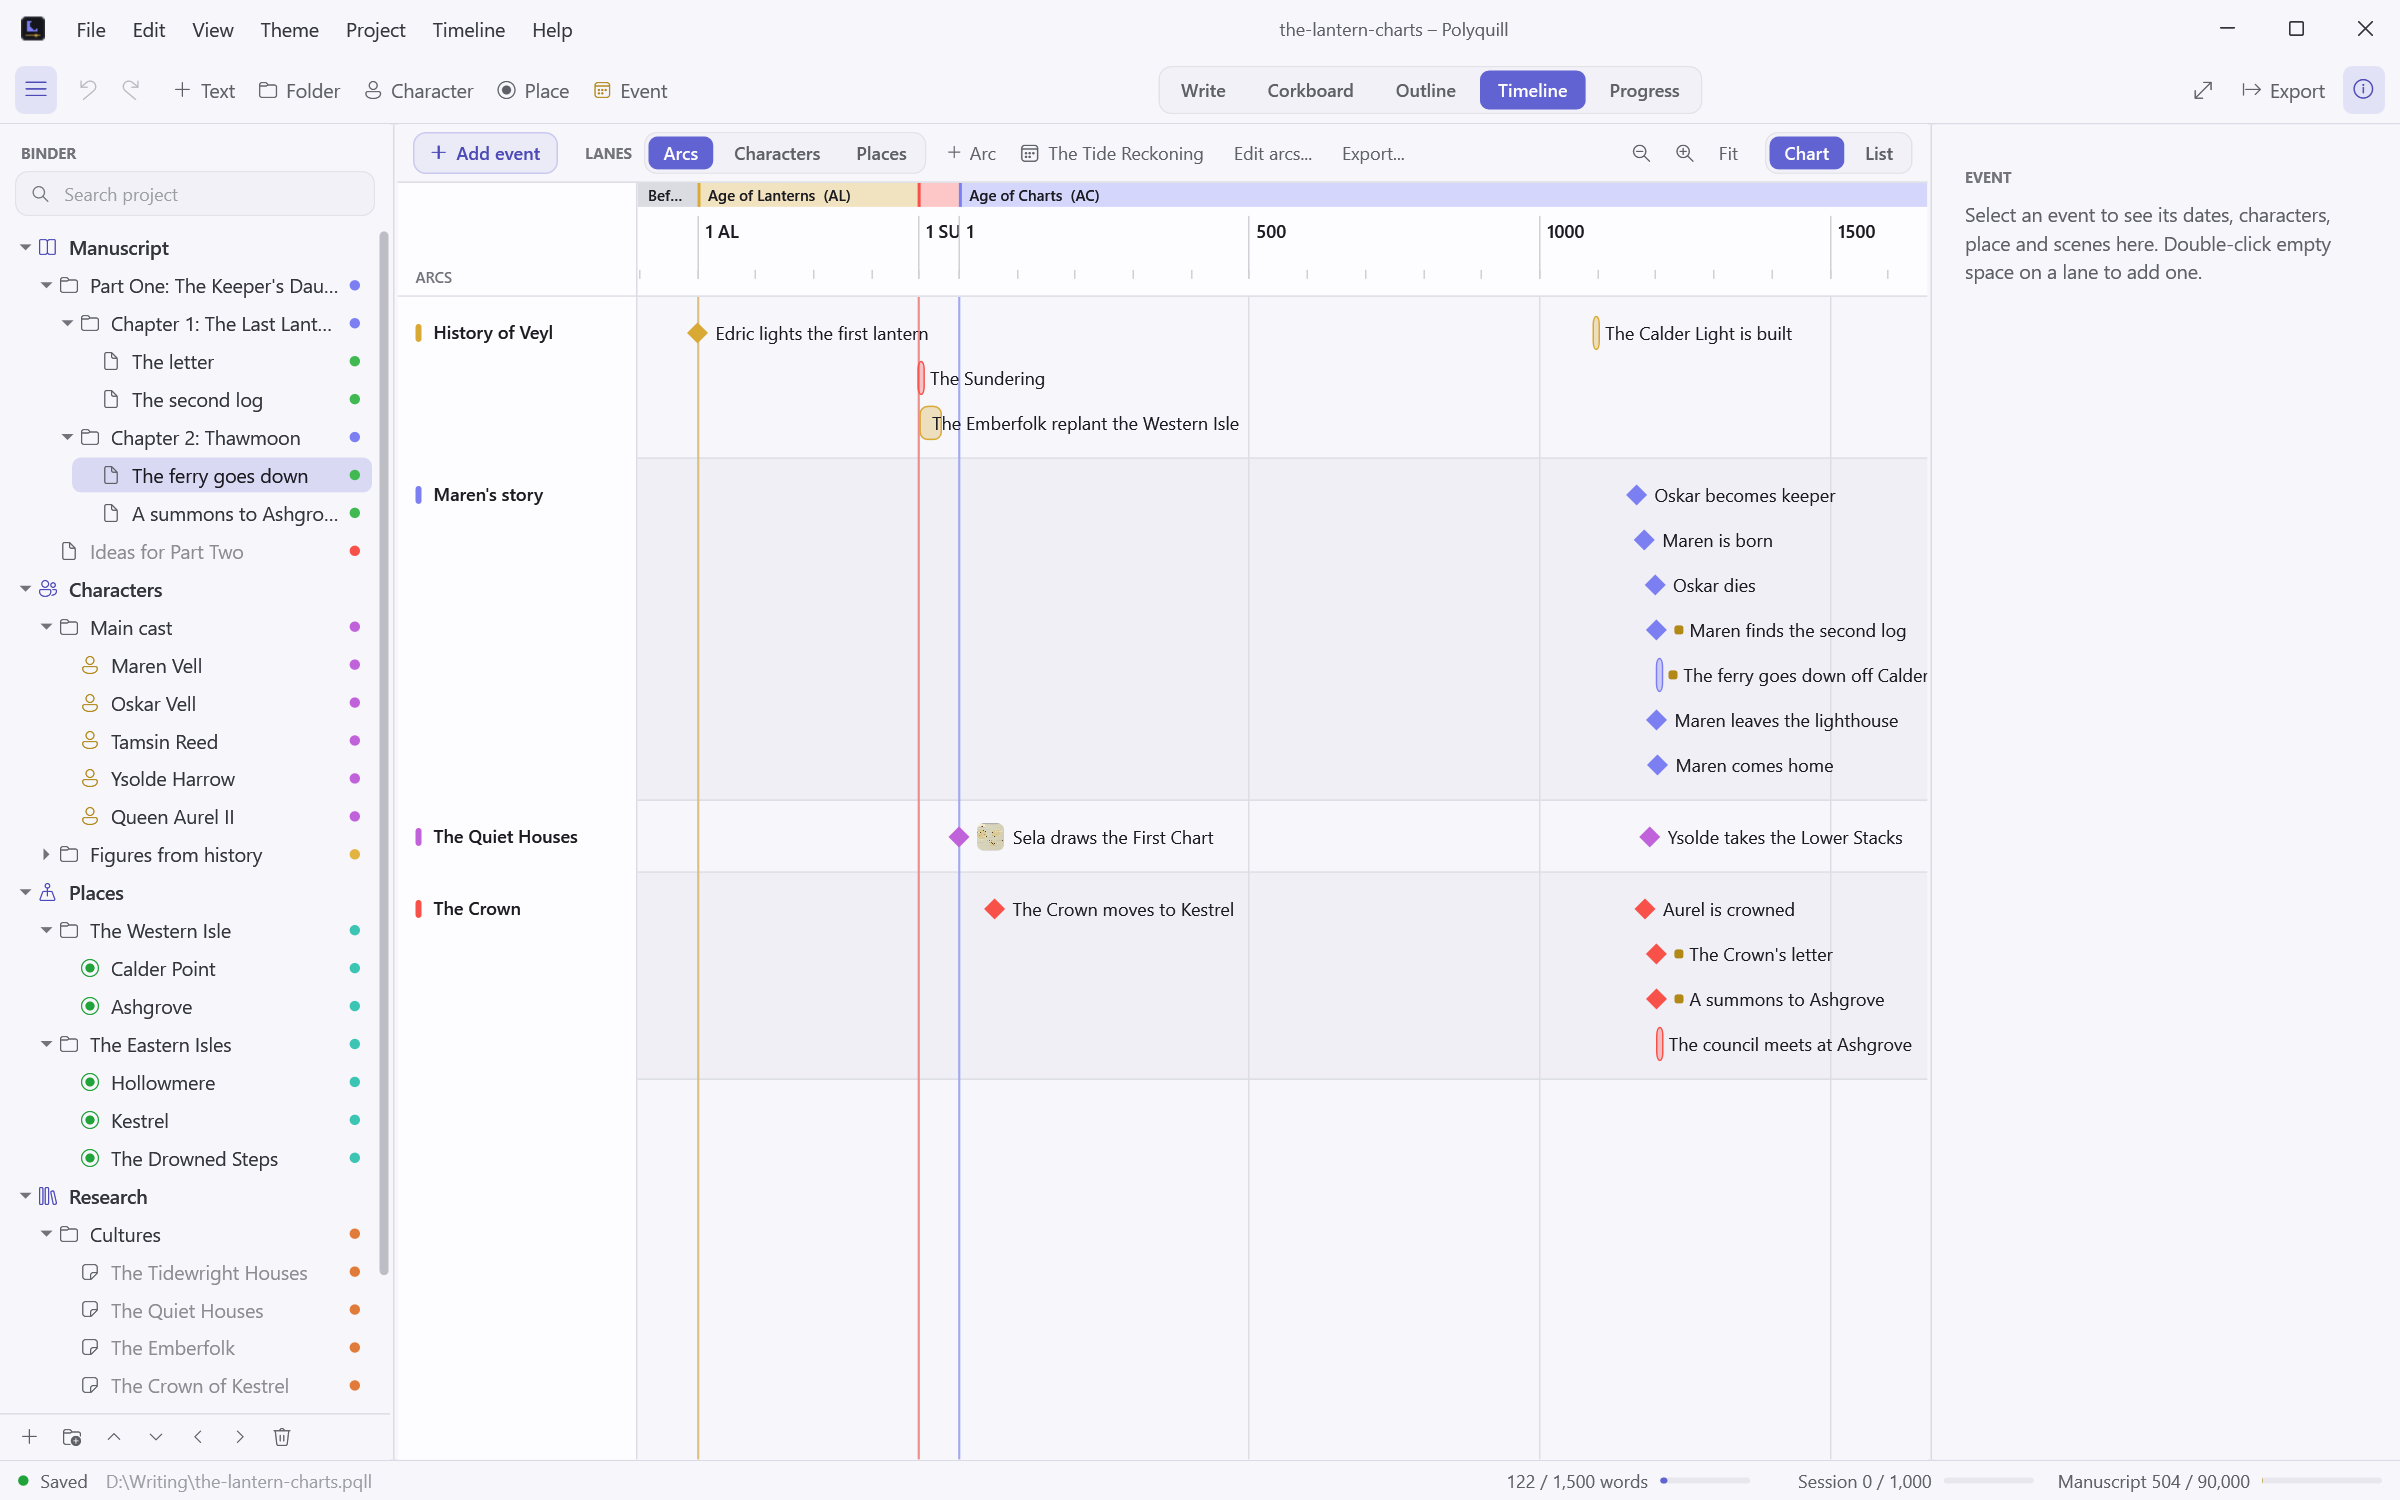
Task: Collapse the Manuscript tree section
Action: pos(25,247)
